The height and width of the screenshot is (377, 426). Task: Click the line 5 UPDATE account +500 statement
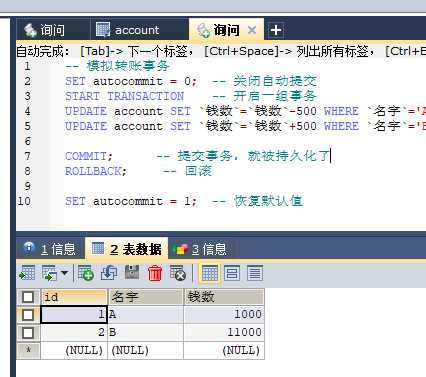245,126
